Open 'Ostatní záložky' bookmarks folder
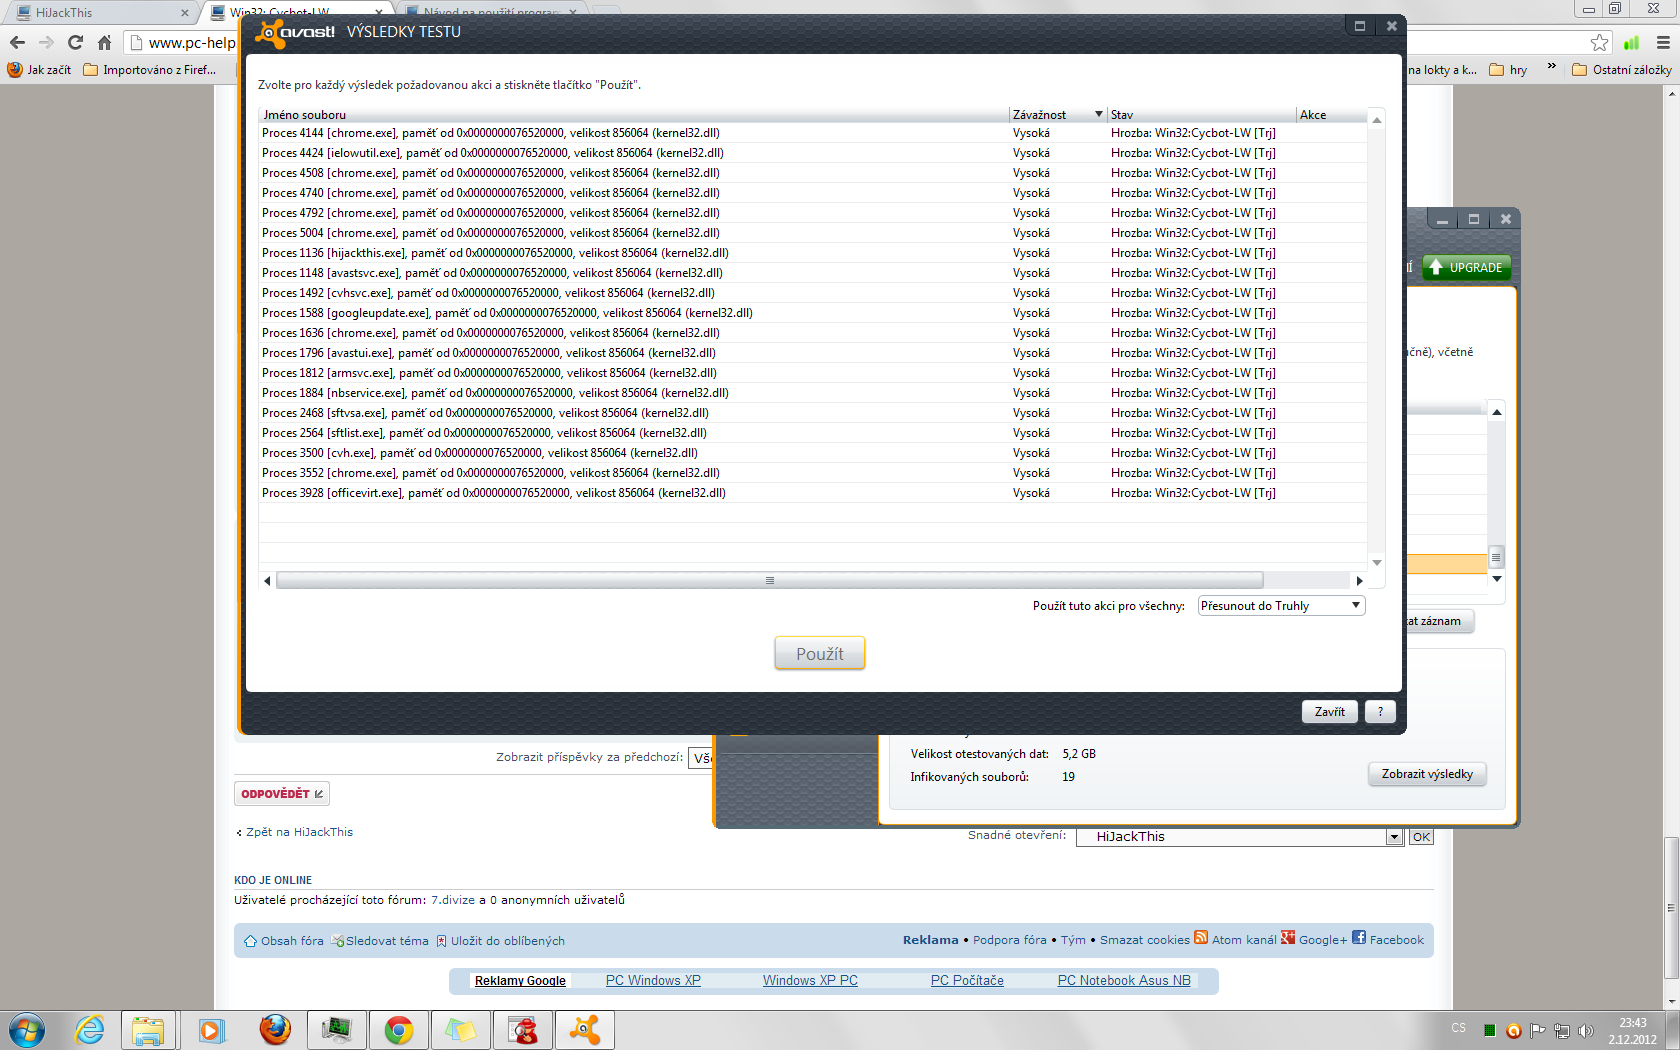 [x=1621, y=70]
